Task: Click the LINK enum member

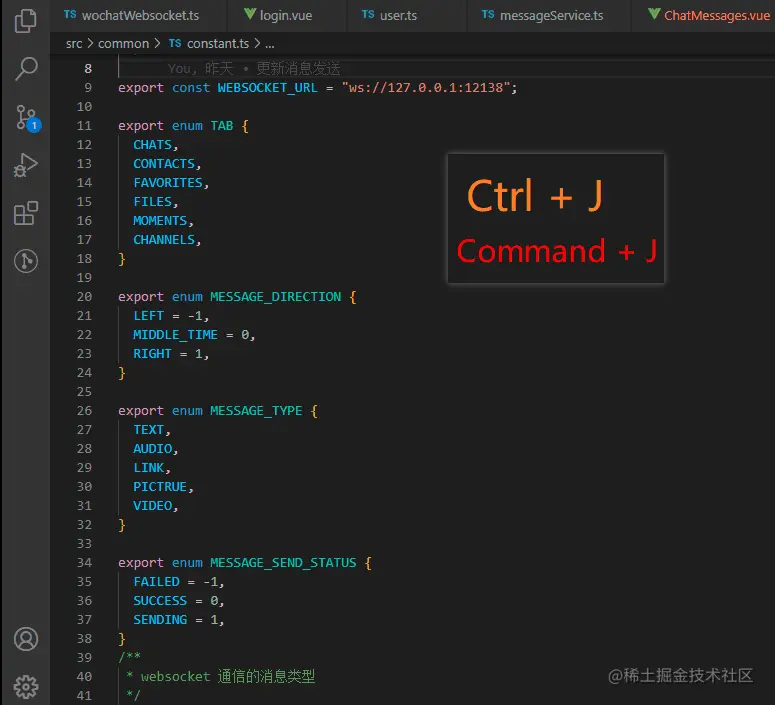Action: [148, 468]
